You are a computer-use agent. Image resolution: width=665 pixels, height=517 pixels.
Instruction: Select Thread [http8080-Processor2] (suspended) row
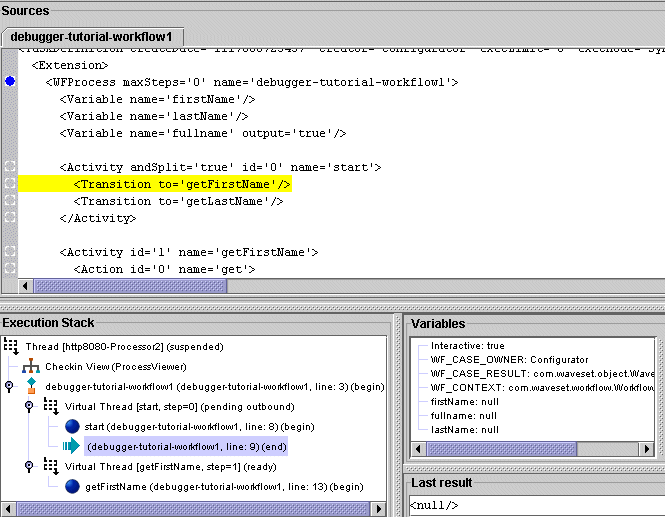pos(124,347)
